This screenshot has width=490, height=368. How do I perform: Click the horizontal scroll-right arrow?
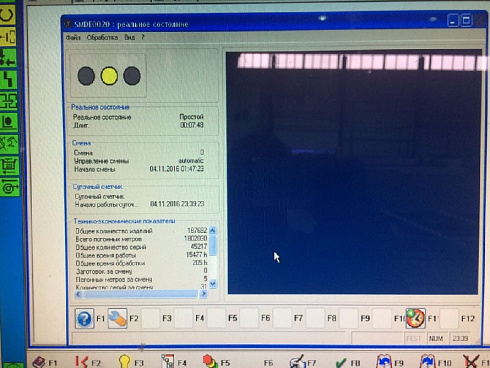[203, 294]
